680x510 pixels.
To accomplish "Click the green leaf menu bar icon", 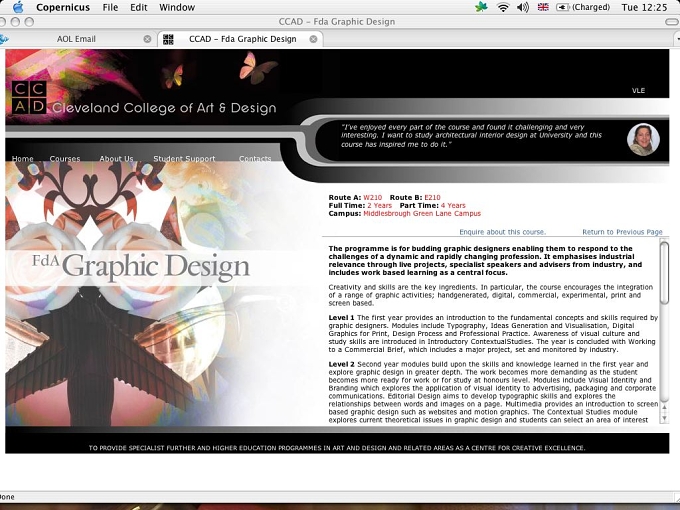I will 481,7.
